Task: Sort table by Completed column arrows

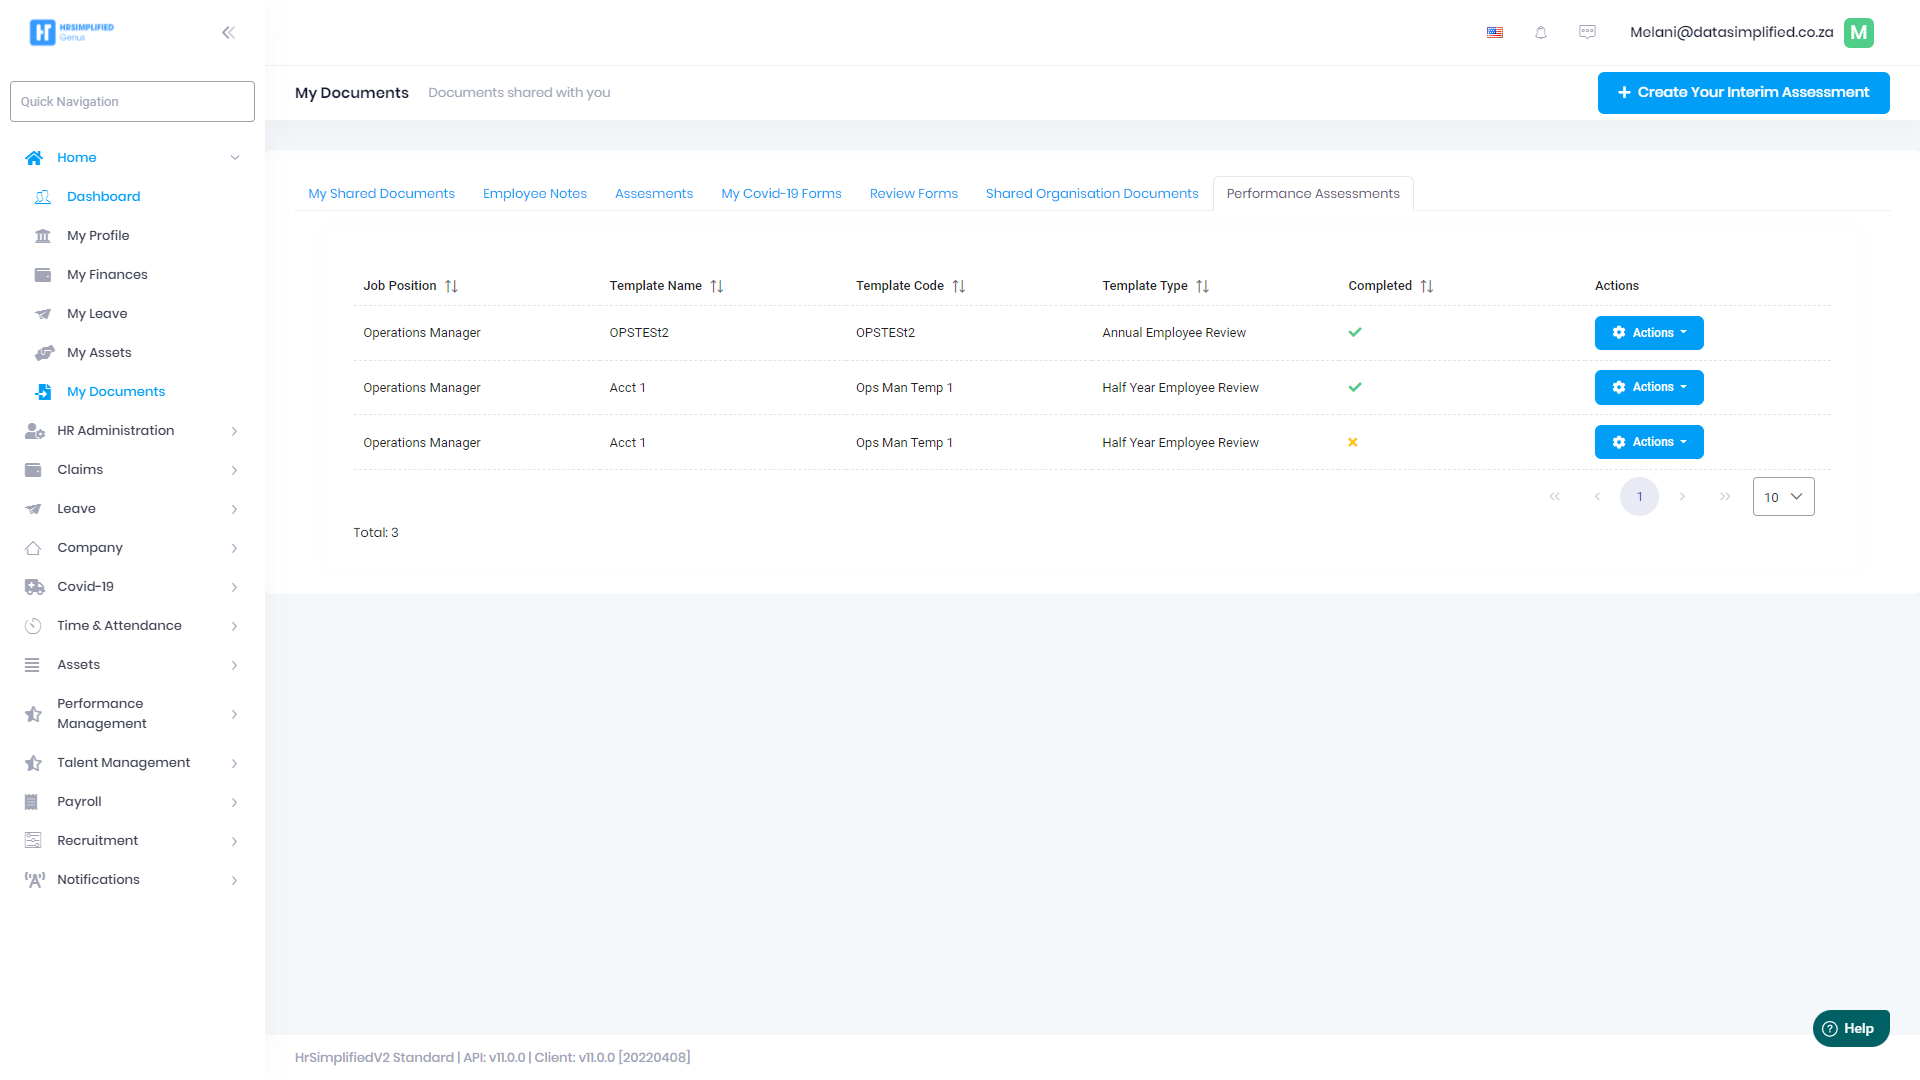Action: (x=1427, y=286)
